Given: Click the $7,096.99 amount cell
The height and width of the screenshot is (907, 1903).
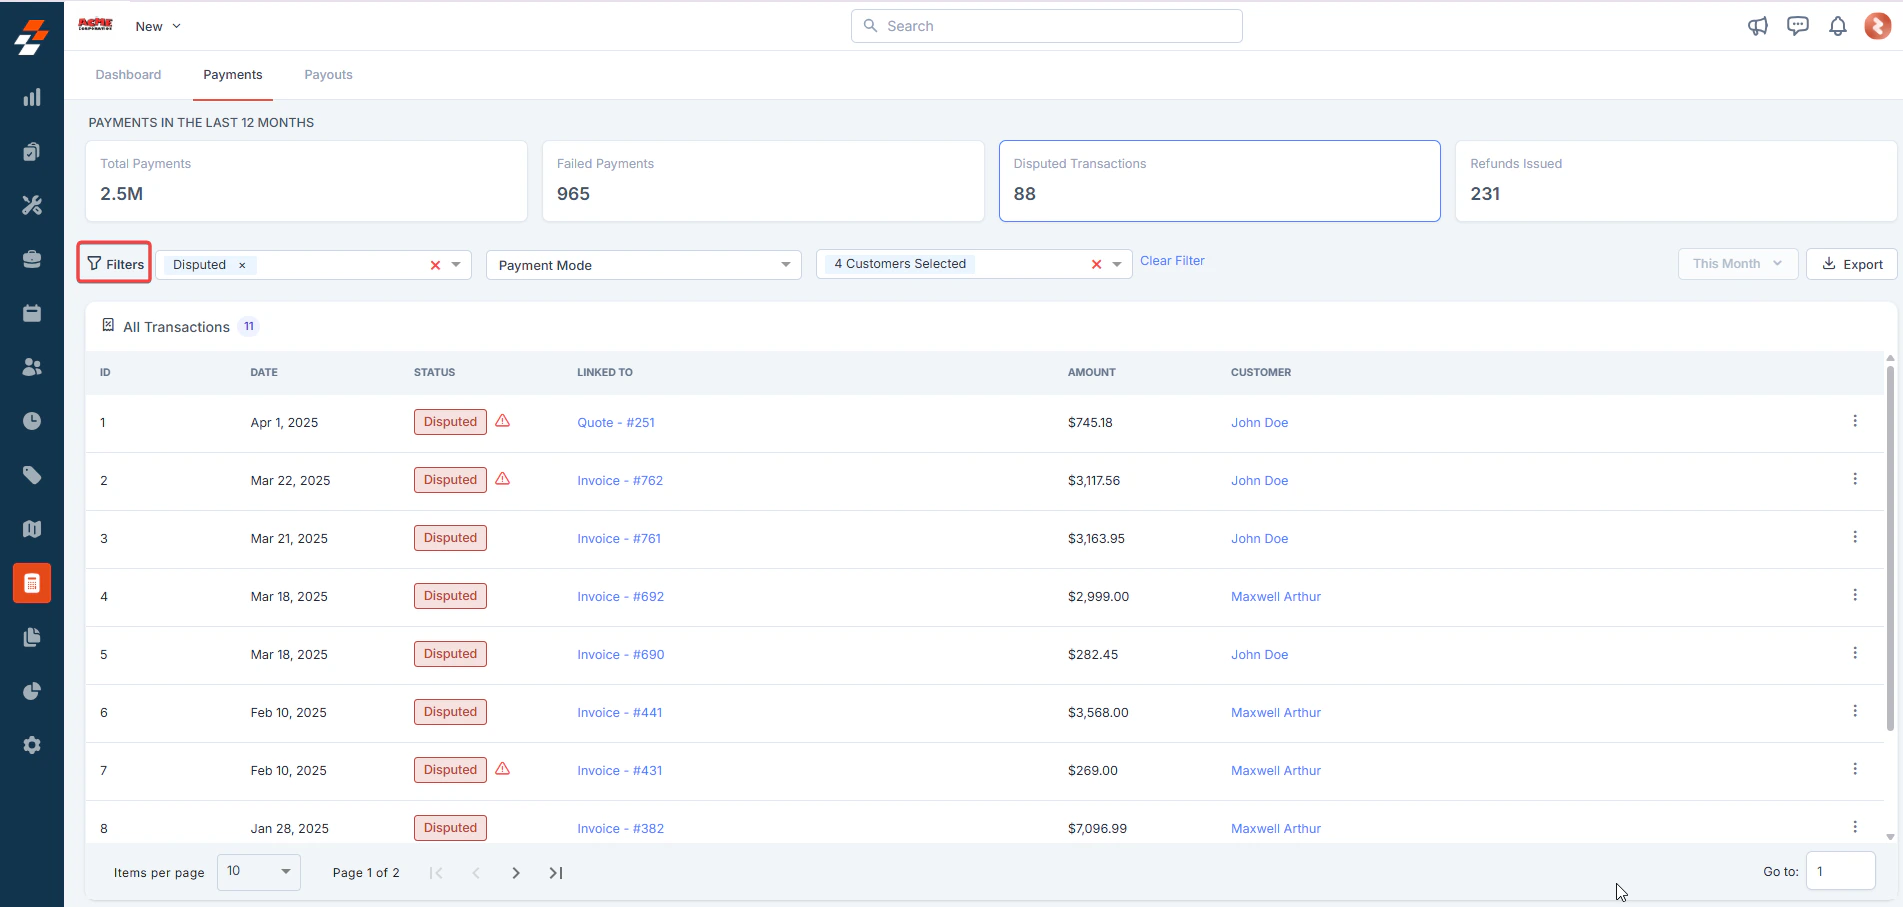Looking at the screenshot, I should (1097, 828).
